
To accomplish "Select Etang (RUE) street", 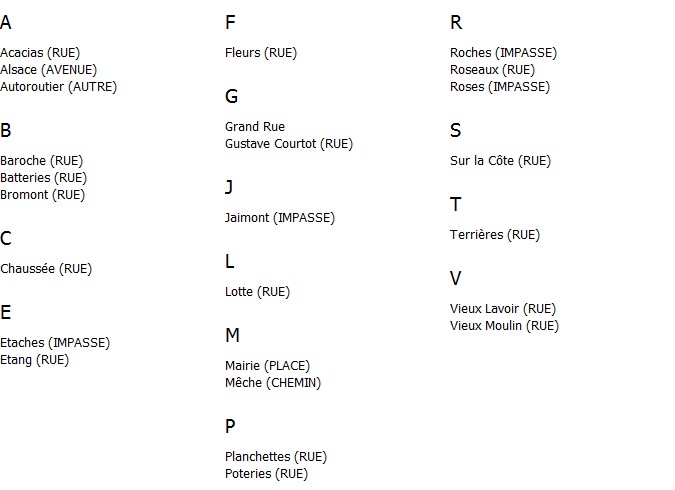I will (34, 360).
